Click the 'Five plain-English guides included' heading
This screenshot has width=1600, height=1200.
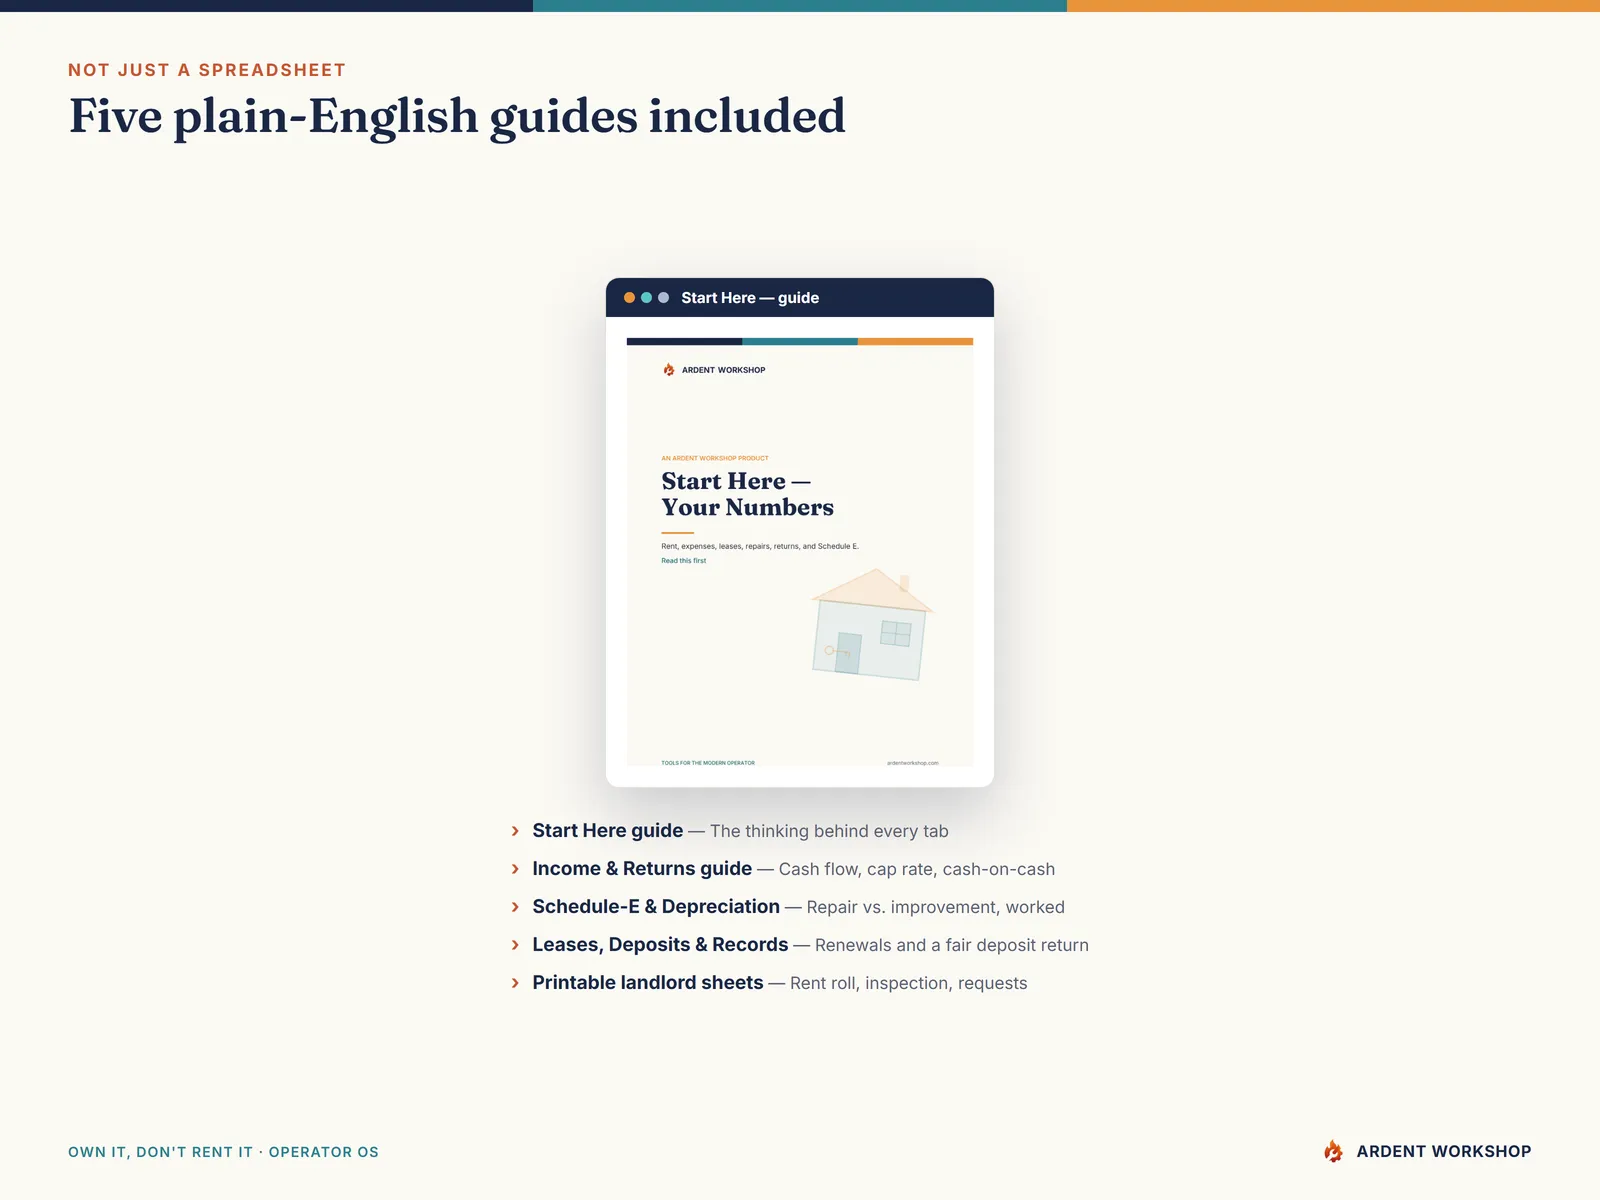[x=457, y=117]
